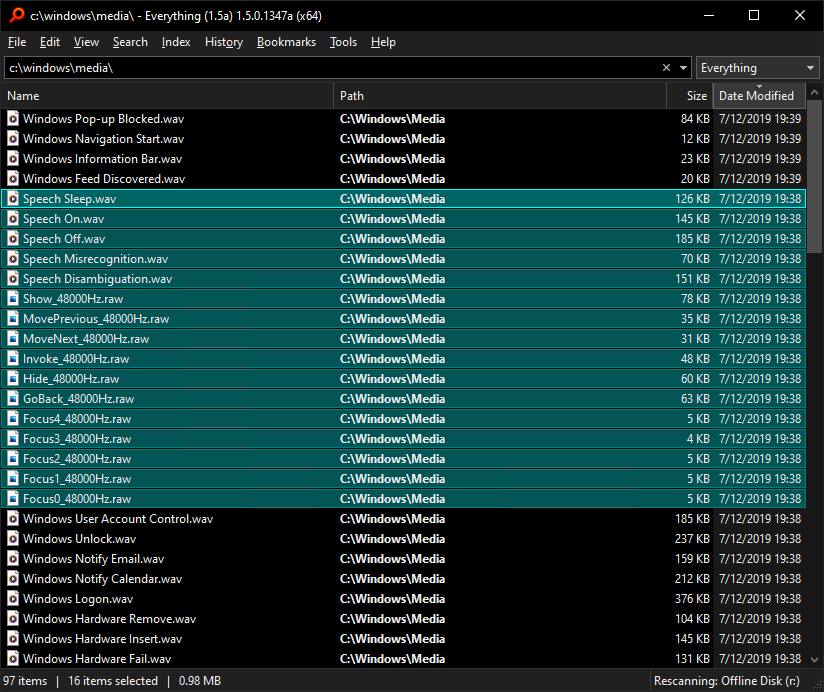Click the file icon of Hide_48000Hz.raw
The height and width of the screenshot is (692, 824).
point(13,378)
